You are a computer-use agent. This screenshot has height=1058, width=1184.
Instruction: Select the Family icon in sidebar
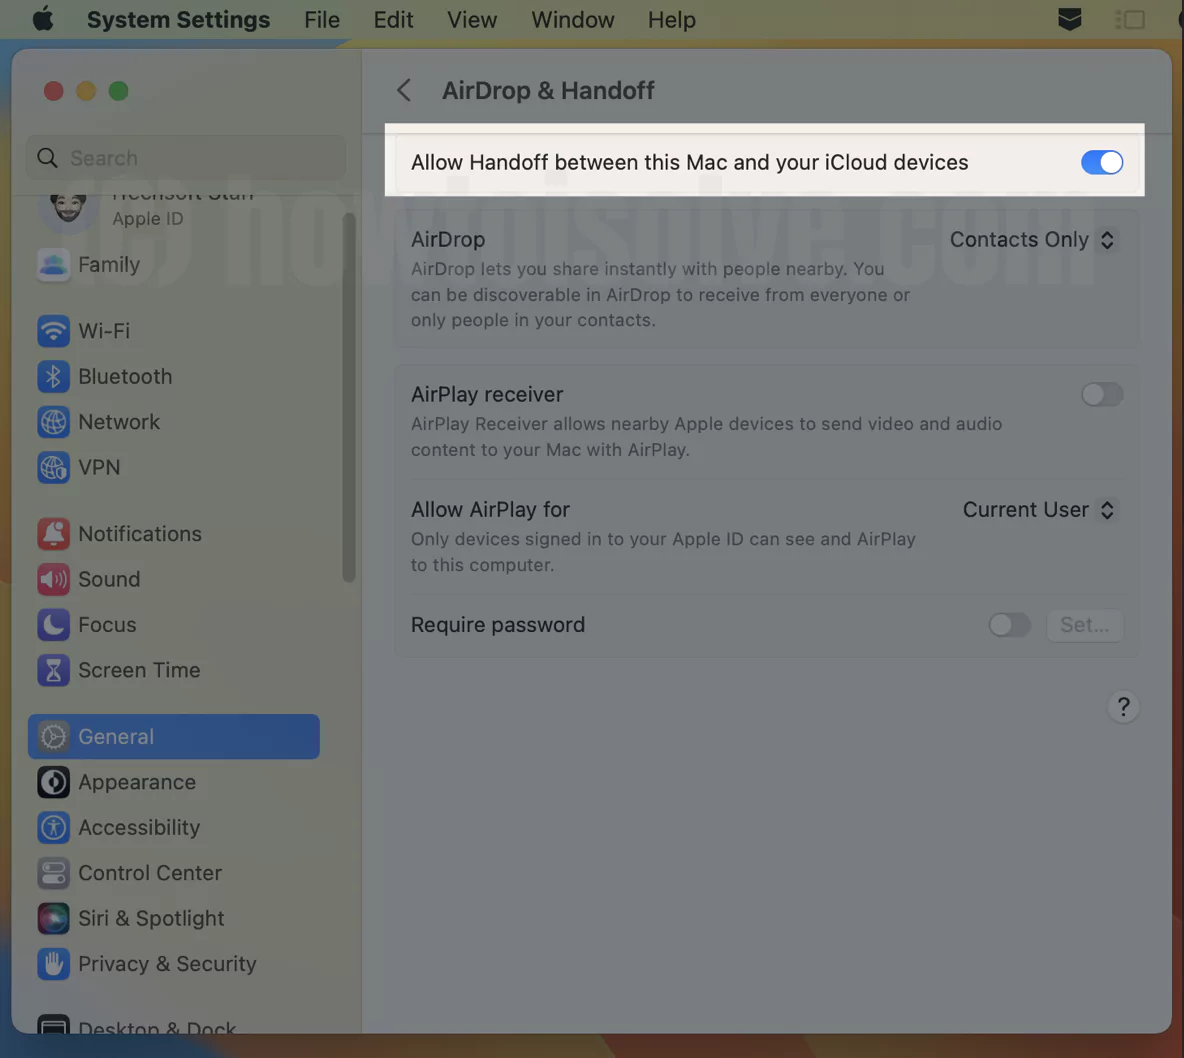[x=53, y=264]
